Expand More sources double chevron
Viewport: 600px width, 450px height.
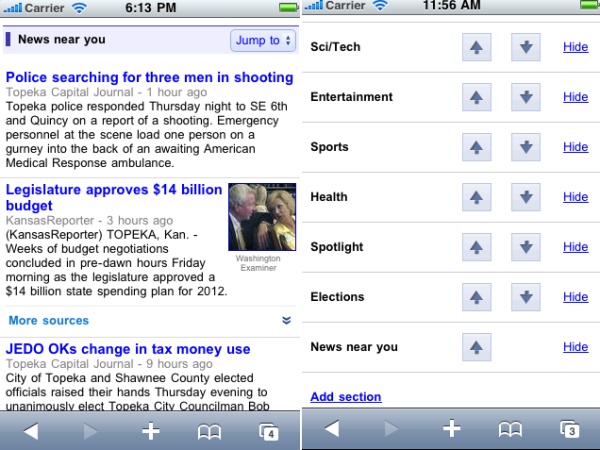[x=286, y=320]
